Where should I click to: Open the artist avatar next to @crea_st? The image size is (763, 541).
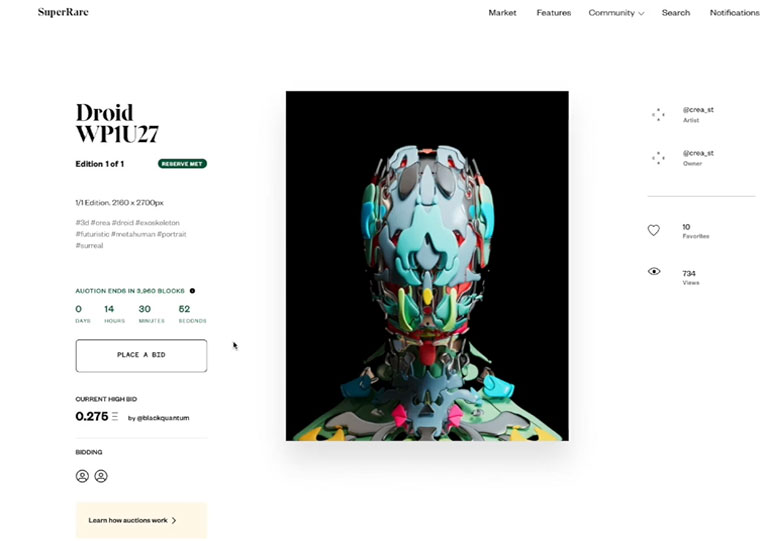(658, 115)
